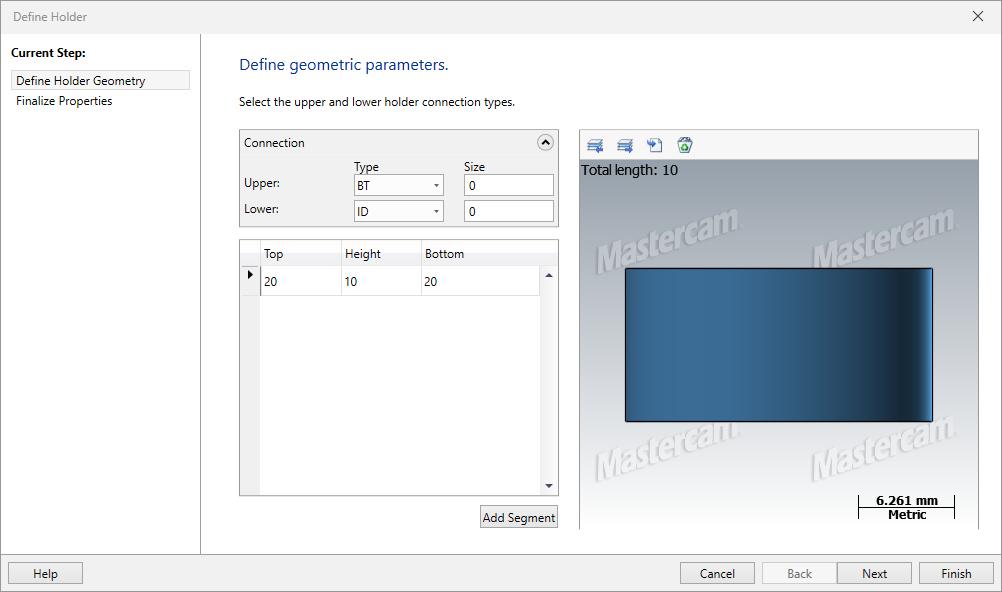The image size is (1002, 592).
Task: Select Define Holder Geometry step
Action: click(100, 81)
